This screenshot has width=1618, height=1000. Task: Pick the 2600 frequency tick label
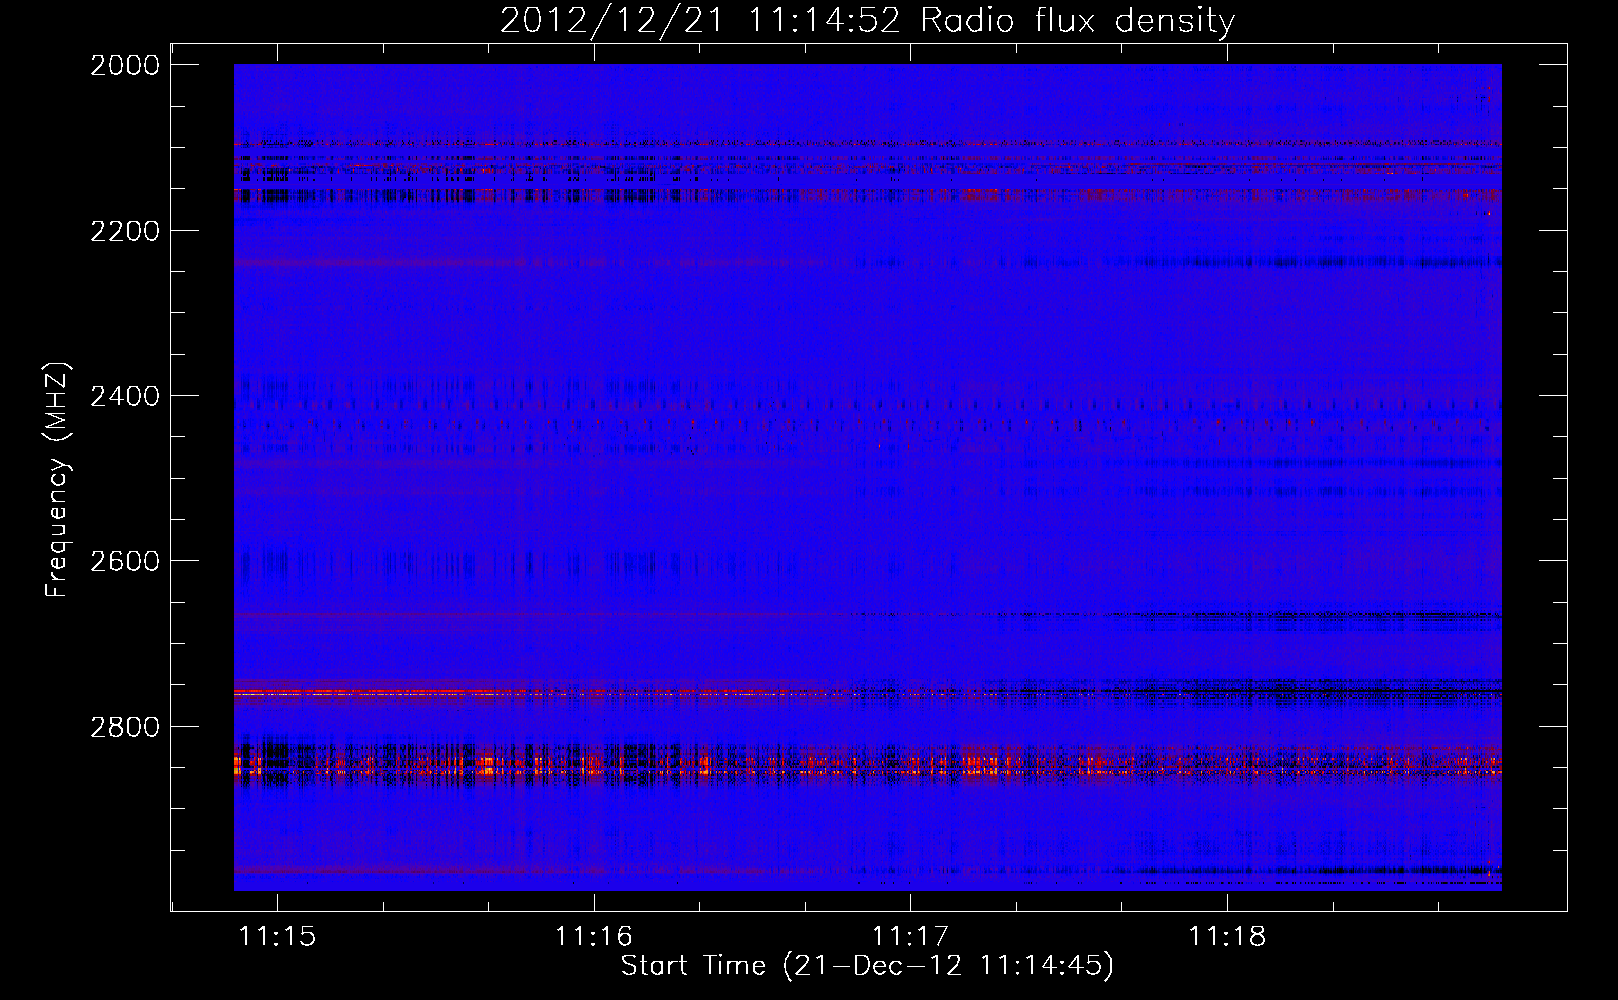(125, 561)
